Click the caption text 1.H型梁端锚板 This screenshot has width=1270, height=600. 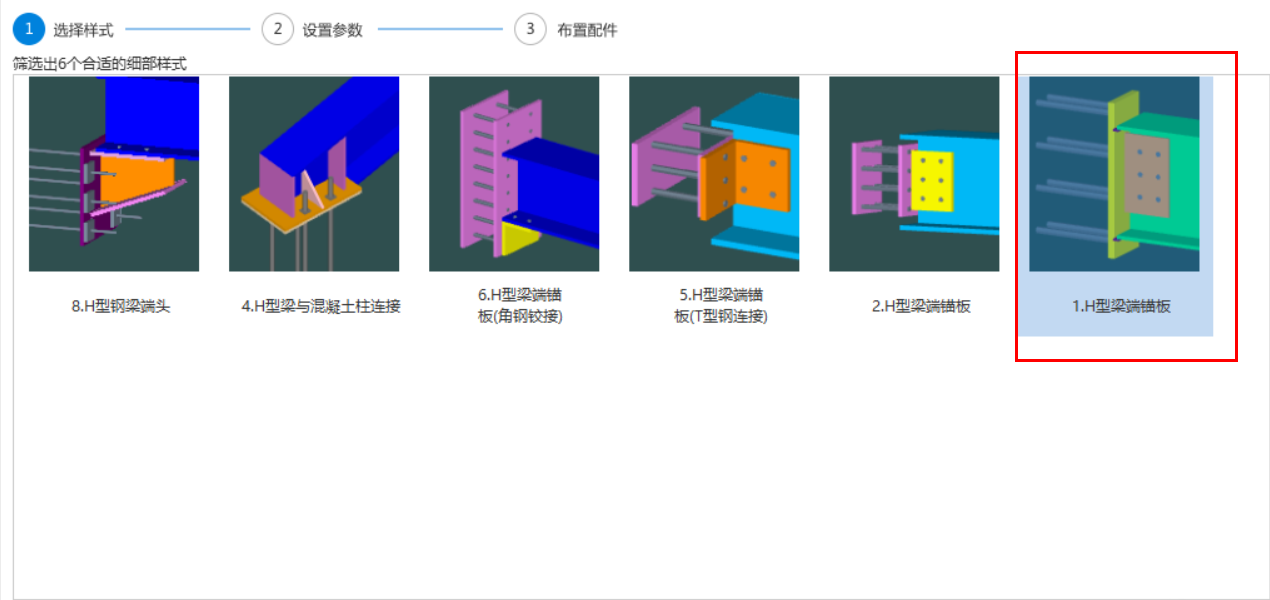1121,307
